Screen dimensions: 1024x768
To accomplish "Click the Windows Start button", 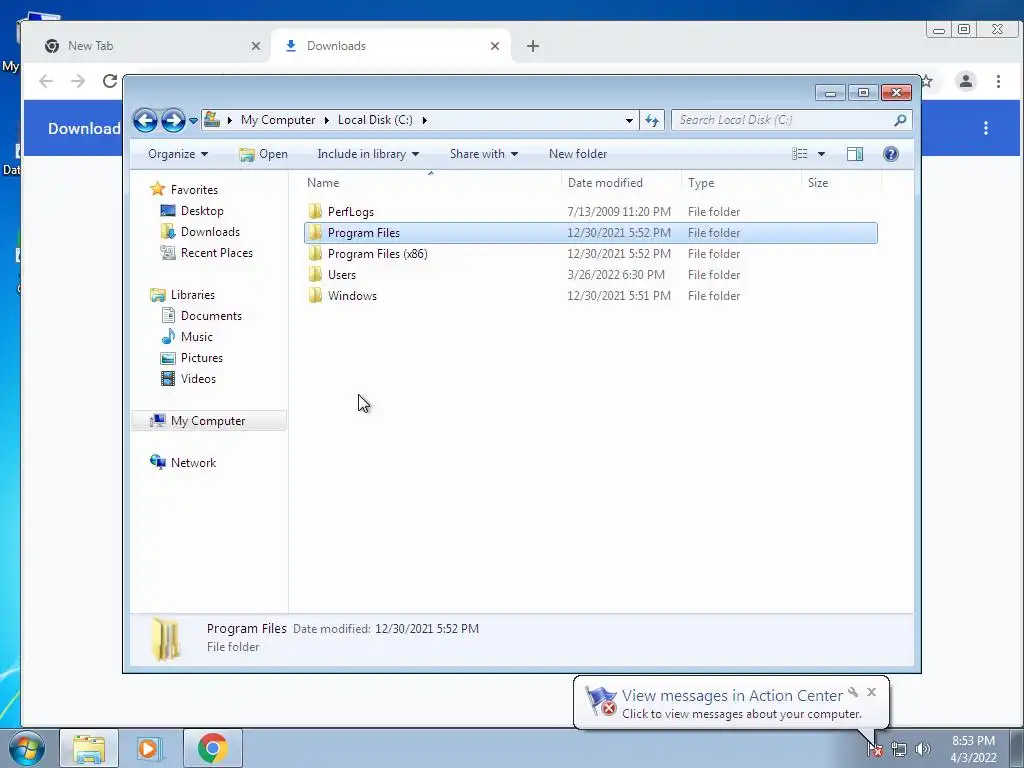I will pos(27,748).
